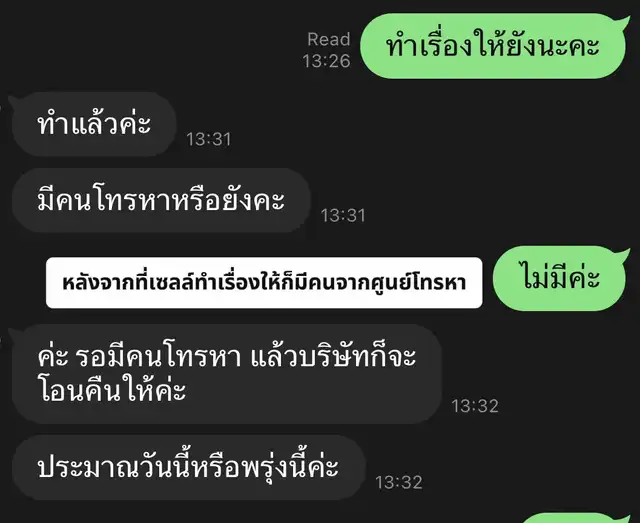The width and height of the screenshot is (640, 523).
Task: Click the tail of the "ทำแล้วค่ะ" bubble
Action: [x=16, y=101]
